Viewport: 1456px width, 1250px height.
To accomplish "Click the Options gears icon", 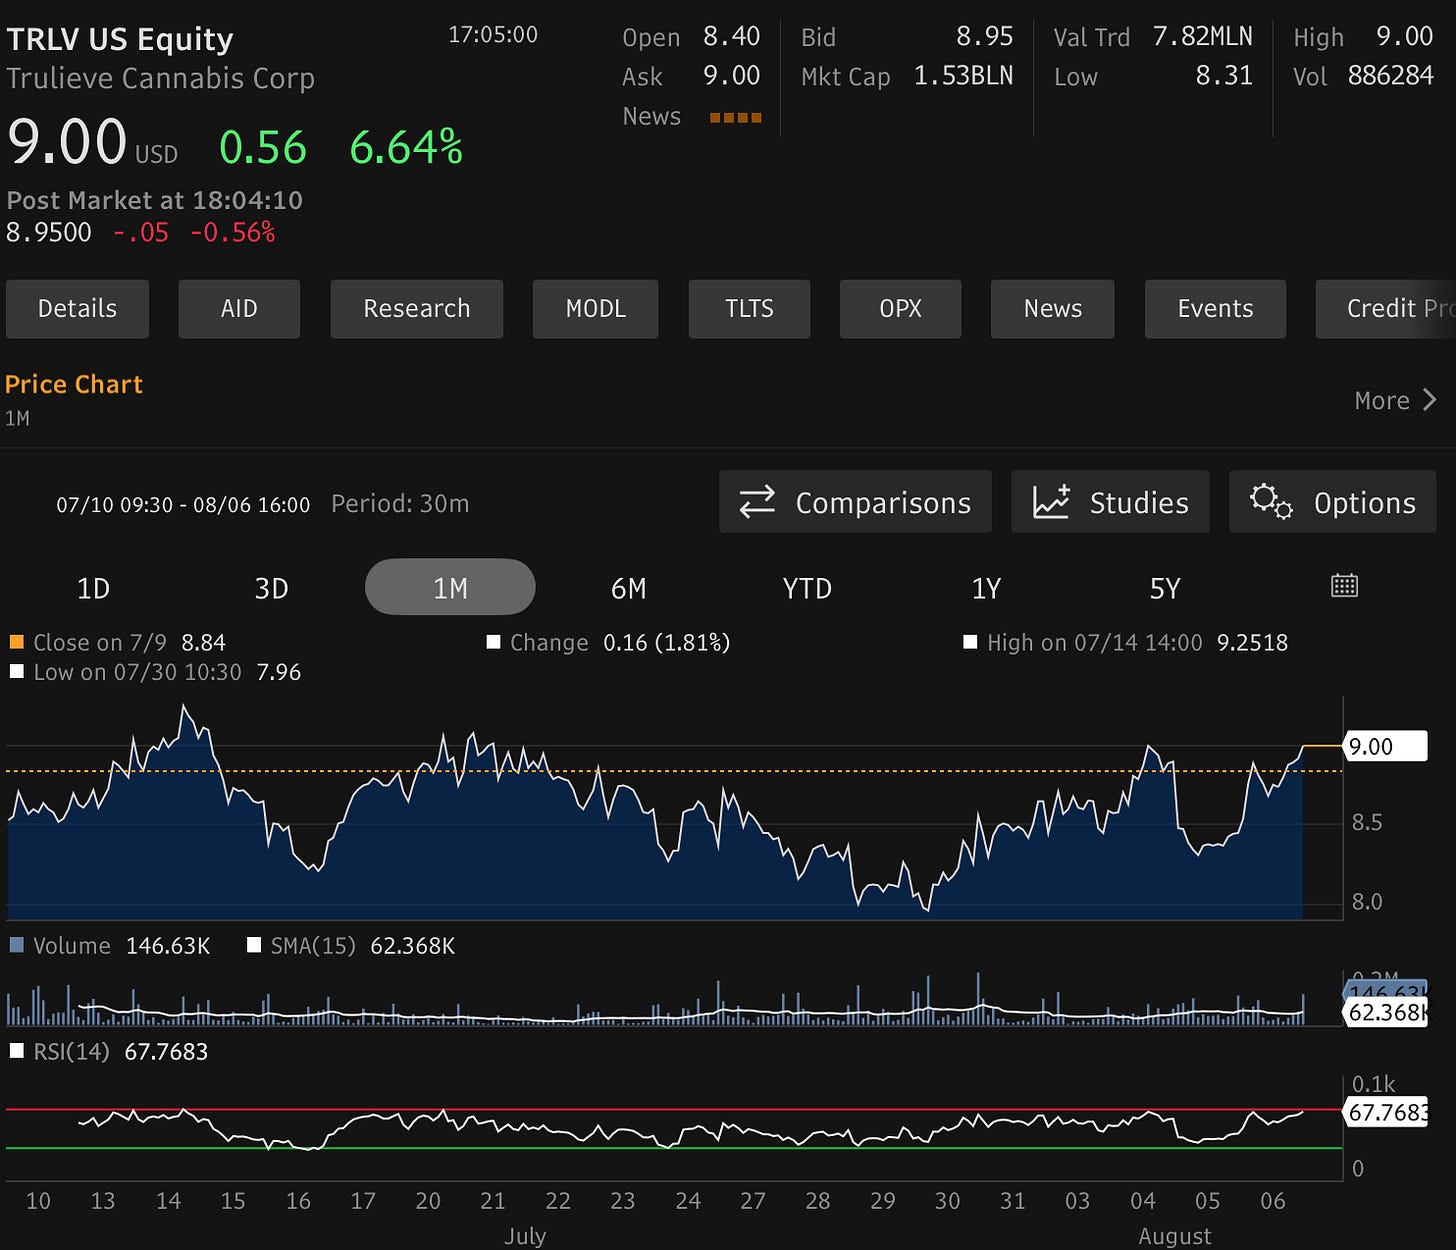I will [x=1271, y=501].
